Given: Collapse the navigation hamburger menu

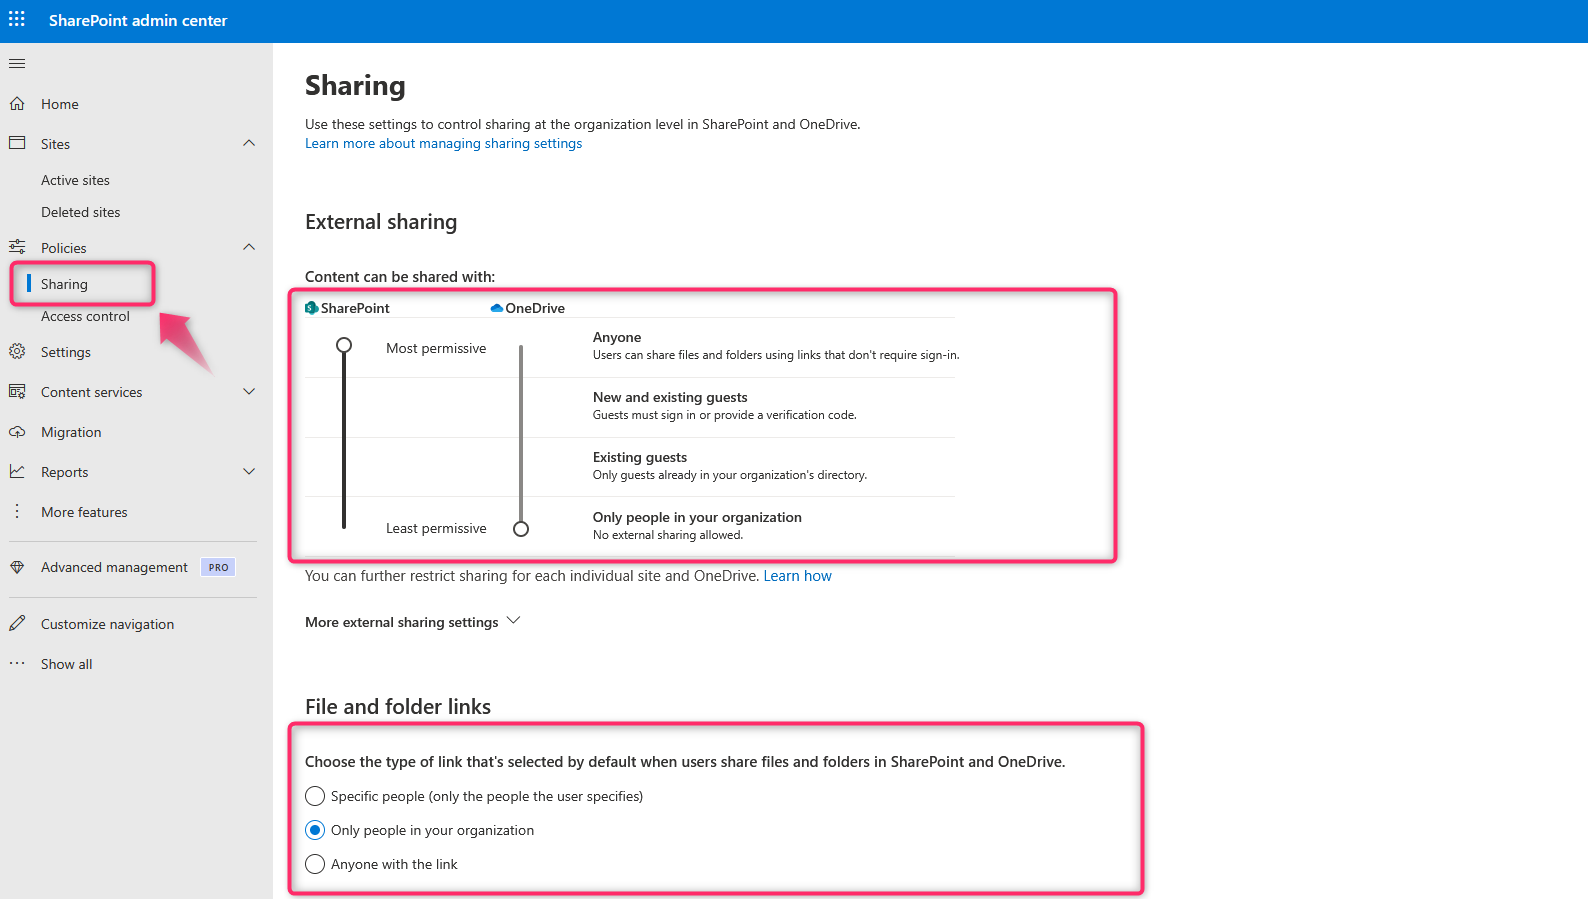Looking at the screenshot, I should 17,64.
